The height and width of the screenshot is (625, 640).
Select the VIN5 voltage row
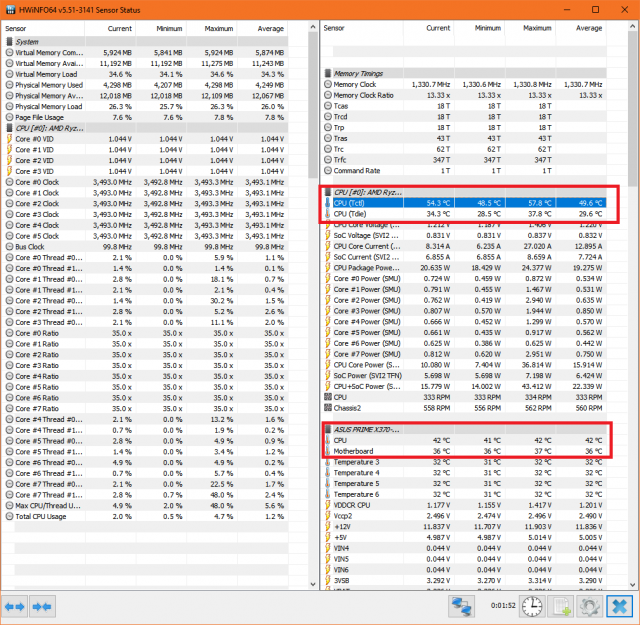464,559
